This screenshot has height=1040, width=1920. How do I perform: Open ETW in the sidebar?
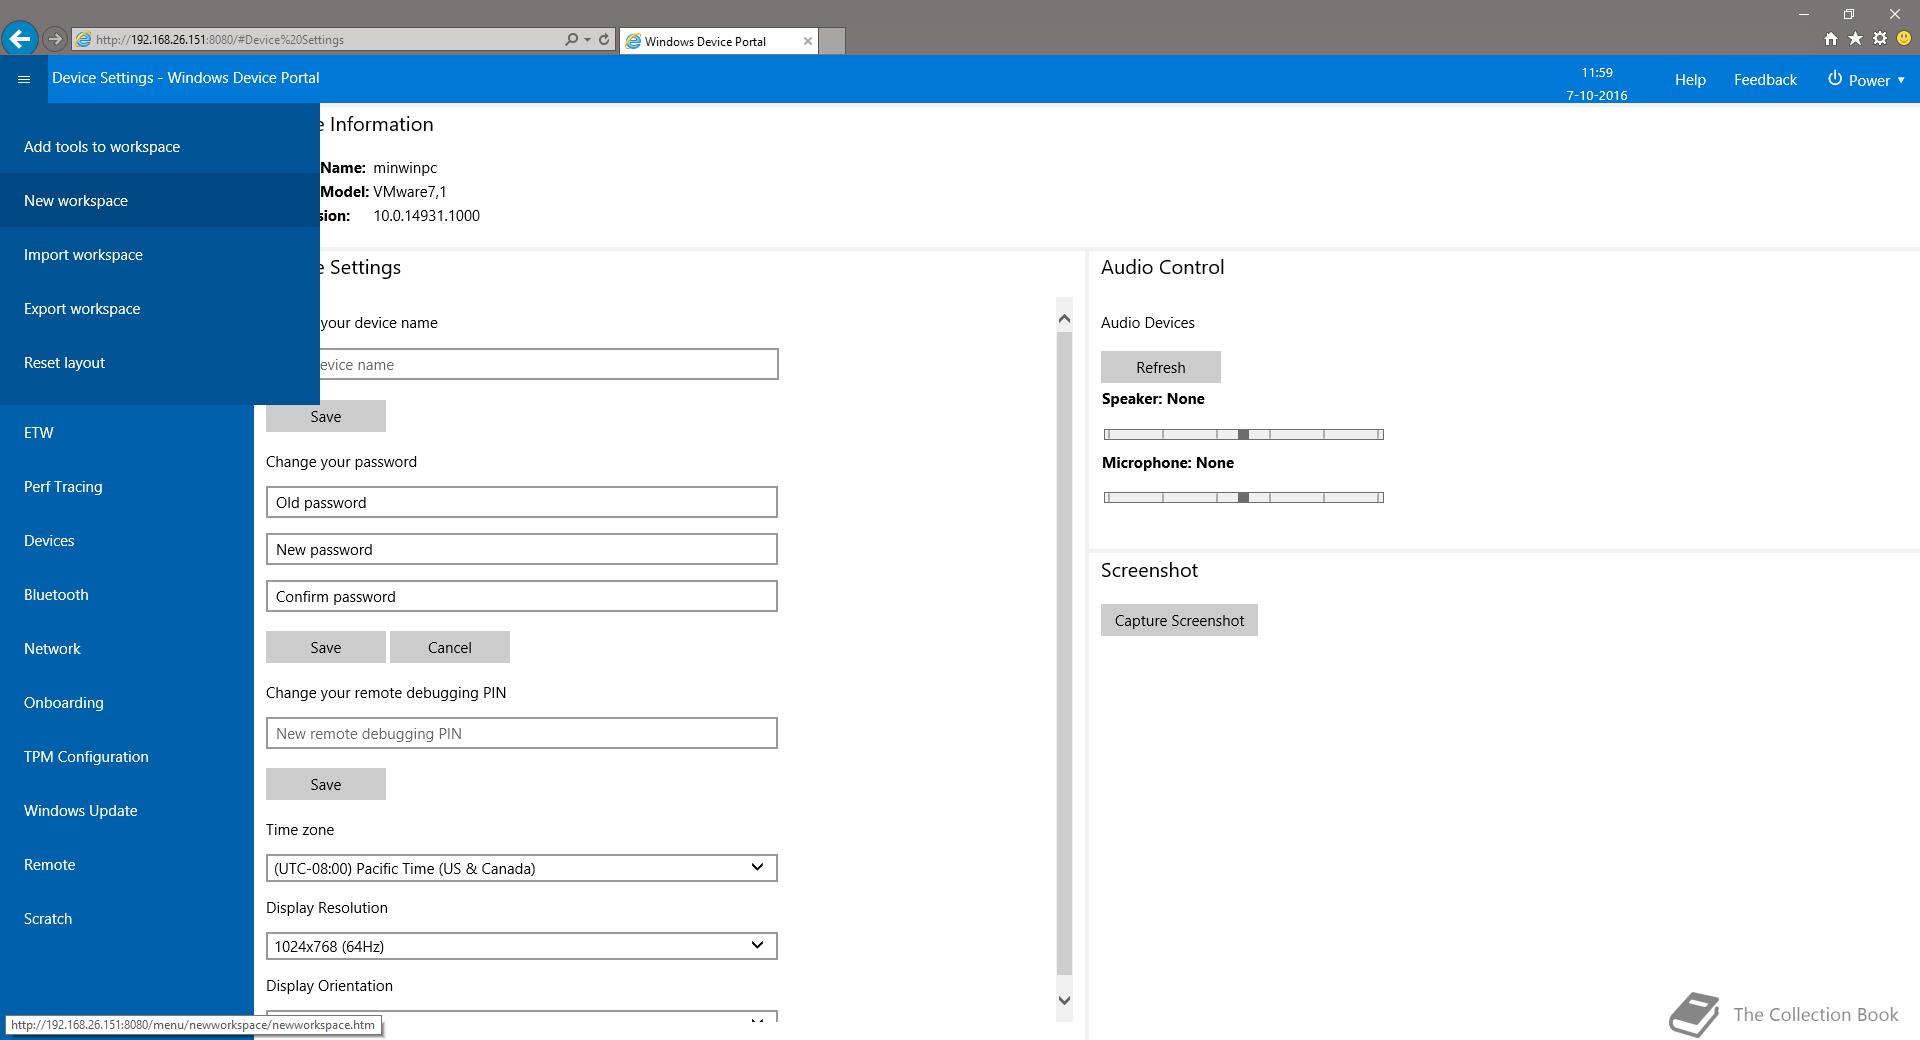pos(127,433)
